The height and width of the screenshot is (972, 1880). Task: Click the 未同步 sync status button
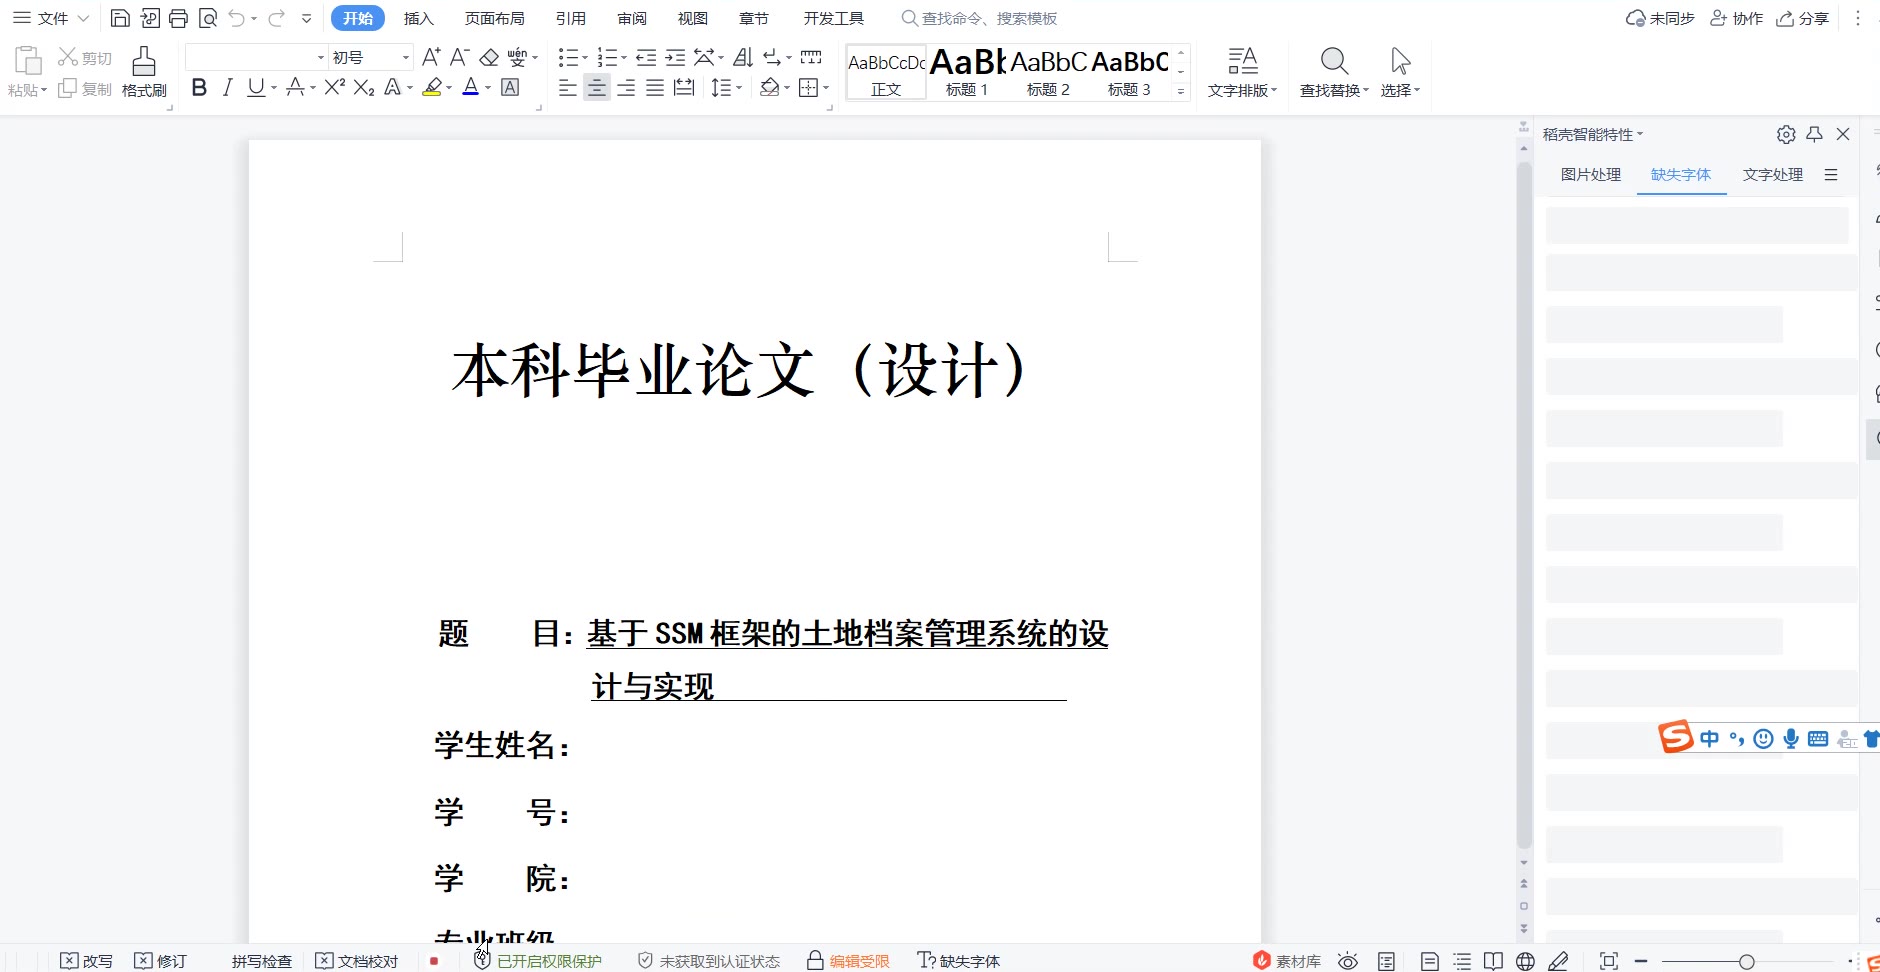1661,18
